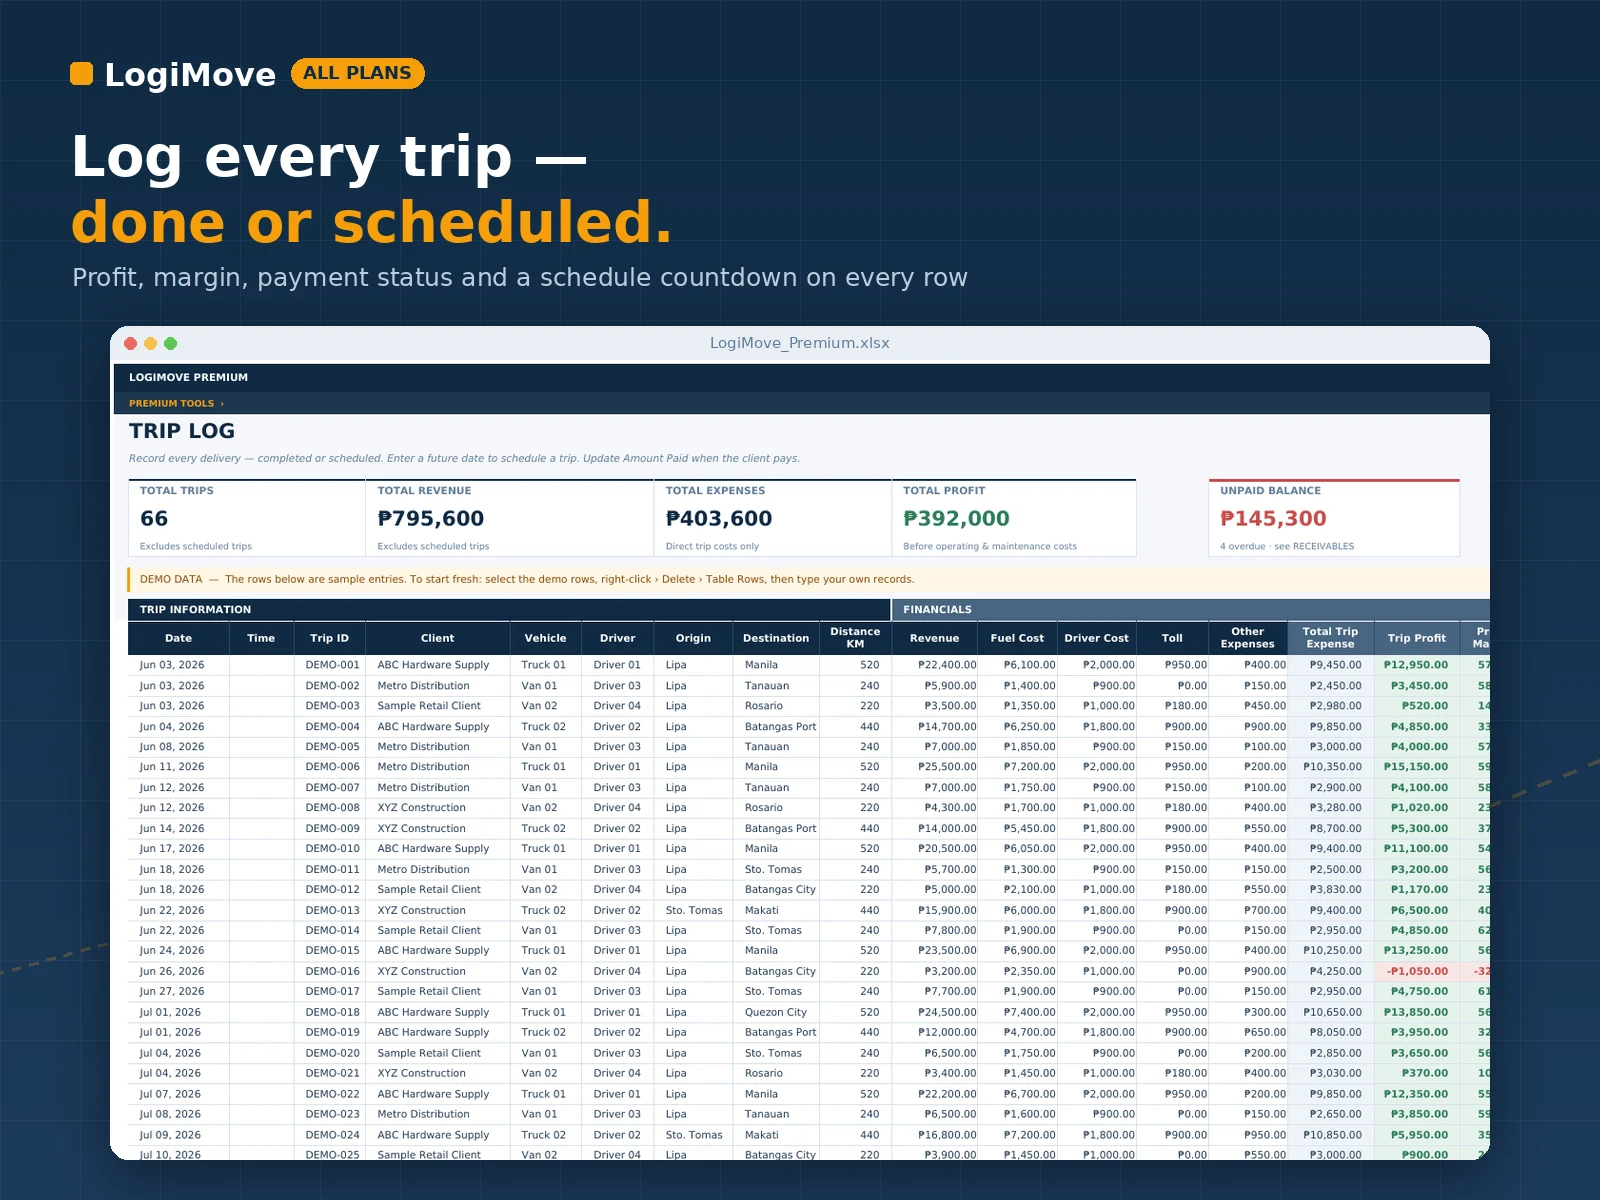The width and height of the screenshot is (1600, 1200).
Task: Select the Fuel Cost column header
Action: (1017, 638)
